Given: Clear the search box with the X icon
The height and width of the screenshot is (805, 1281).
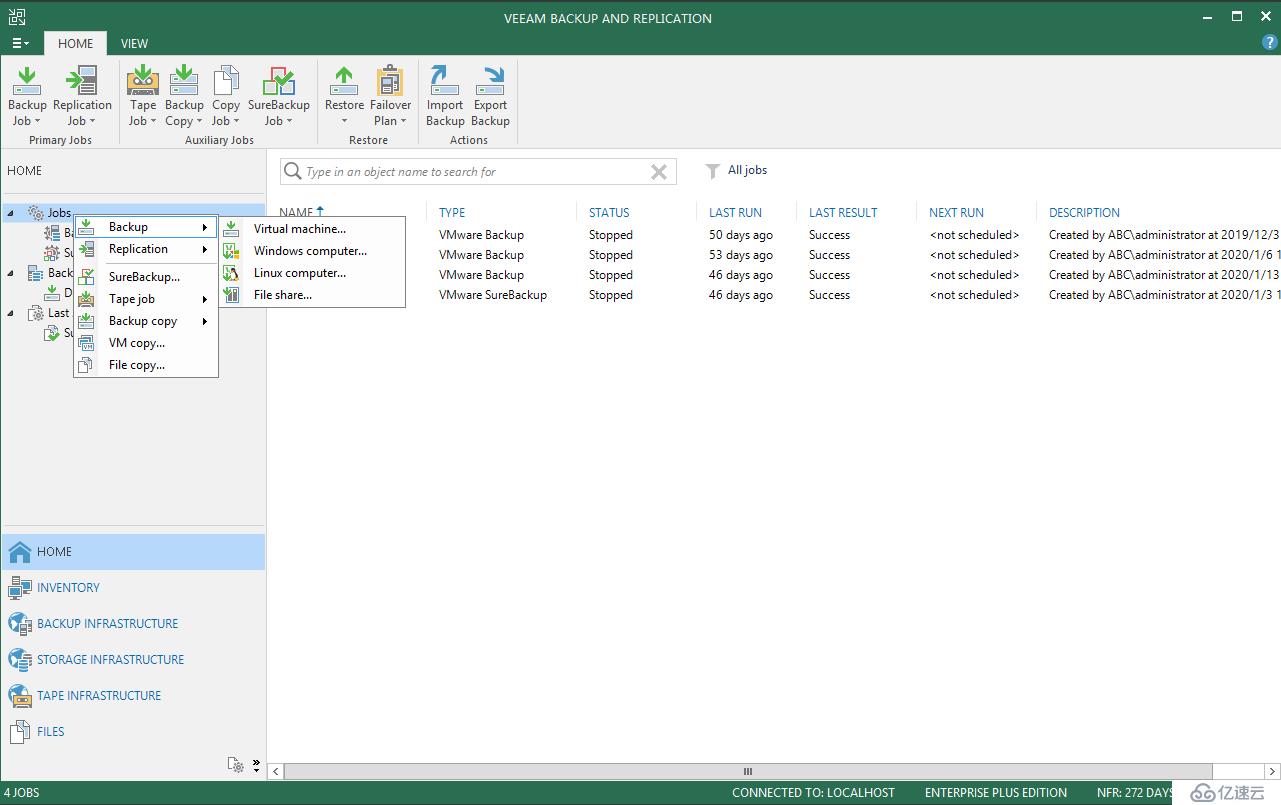Looking at the screenshot, I should (659, 172).
